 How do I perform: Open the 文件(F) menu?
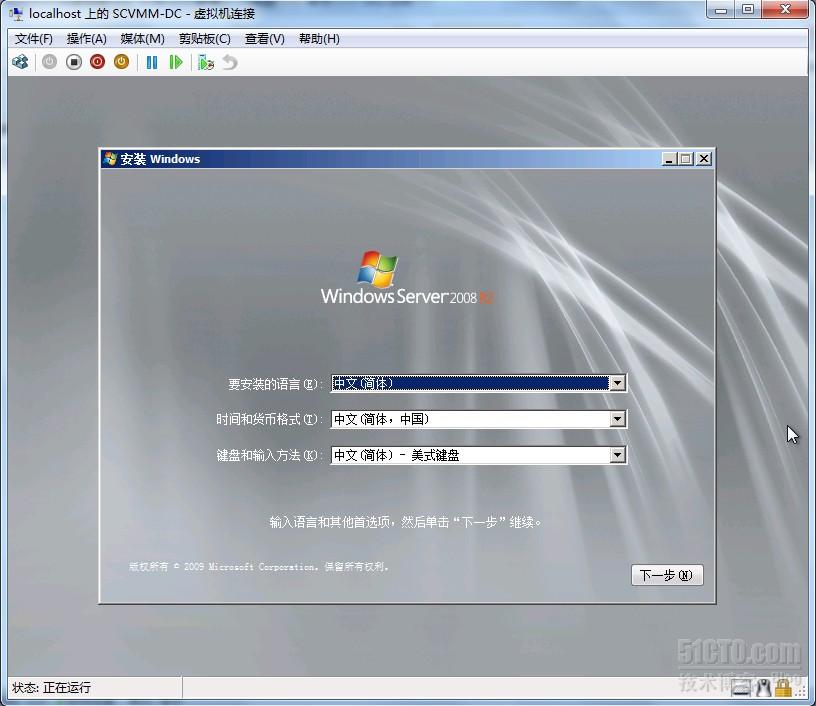pos(34,39)
